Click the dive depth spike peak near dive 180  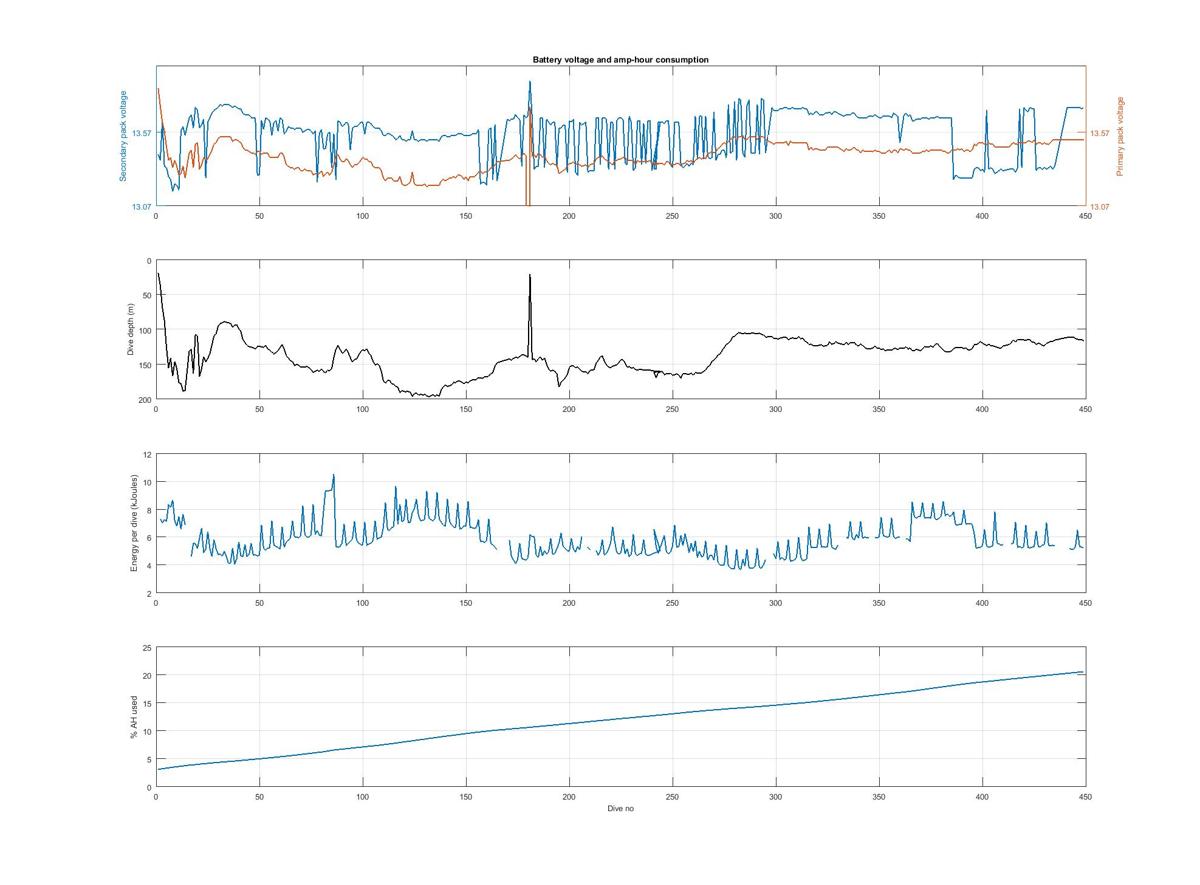530,275
